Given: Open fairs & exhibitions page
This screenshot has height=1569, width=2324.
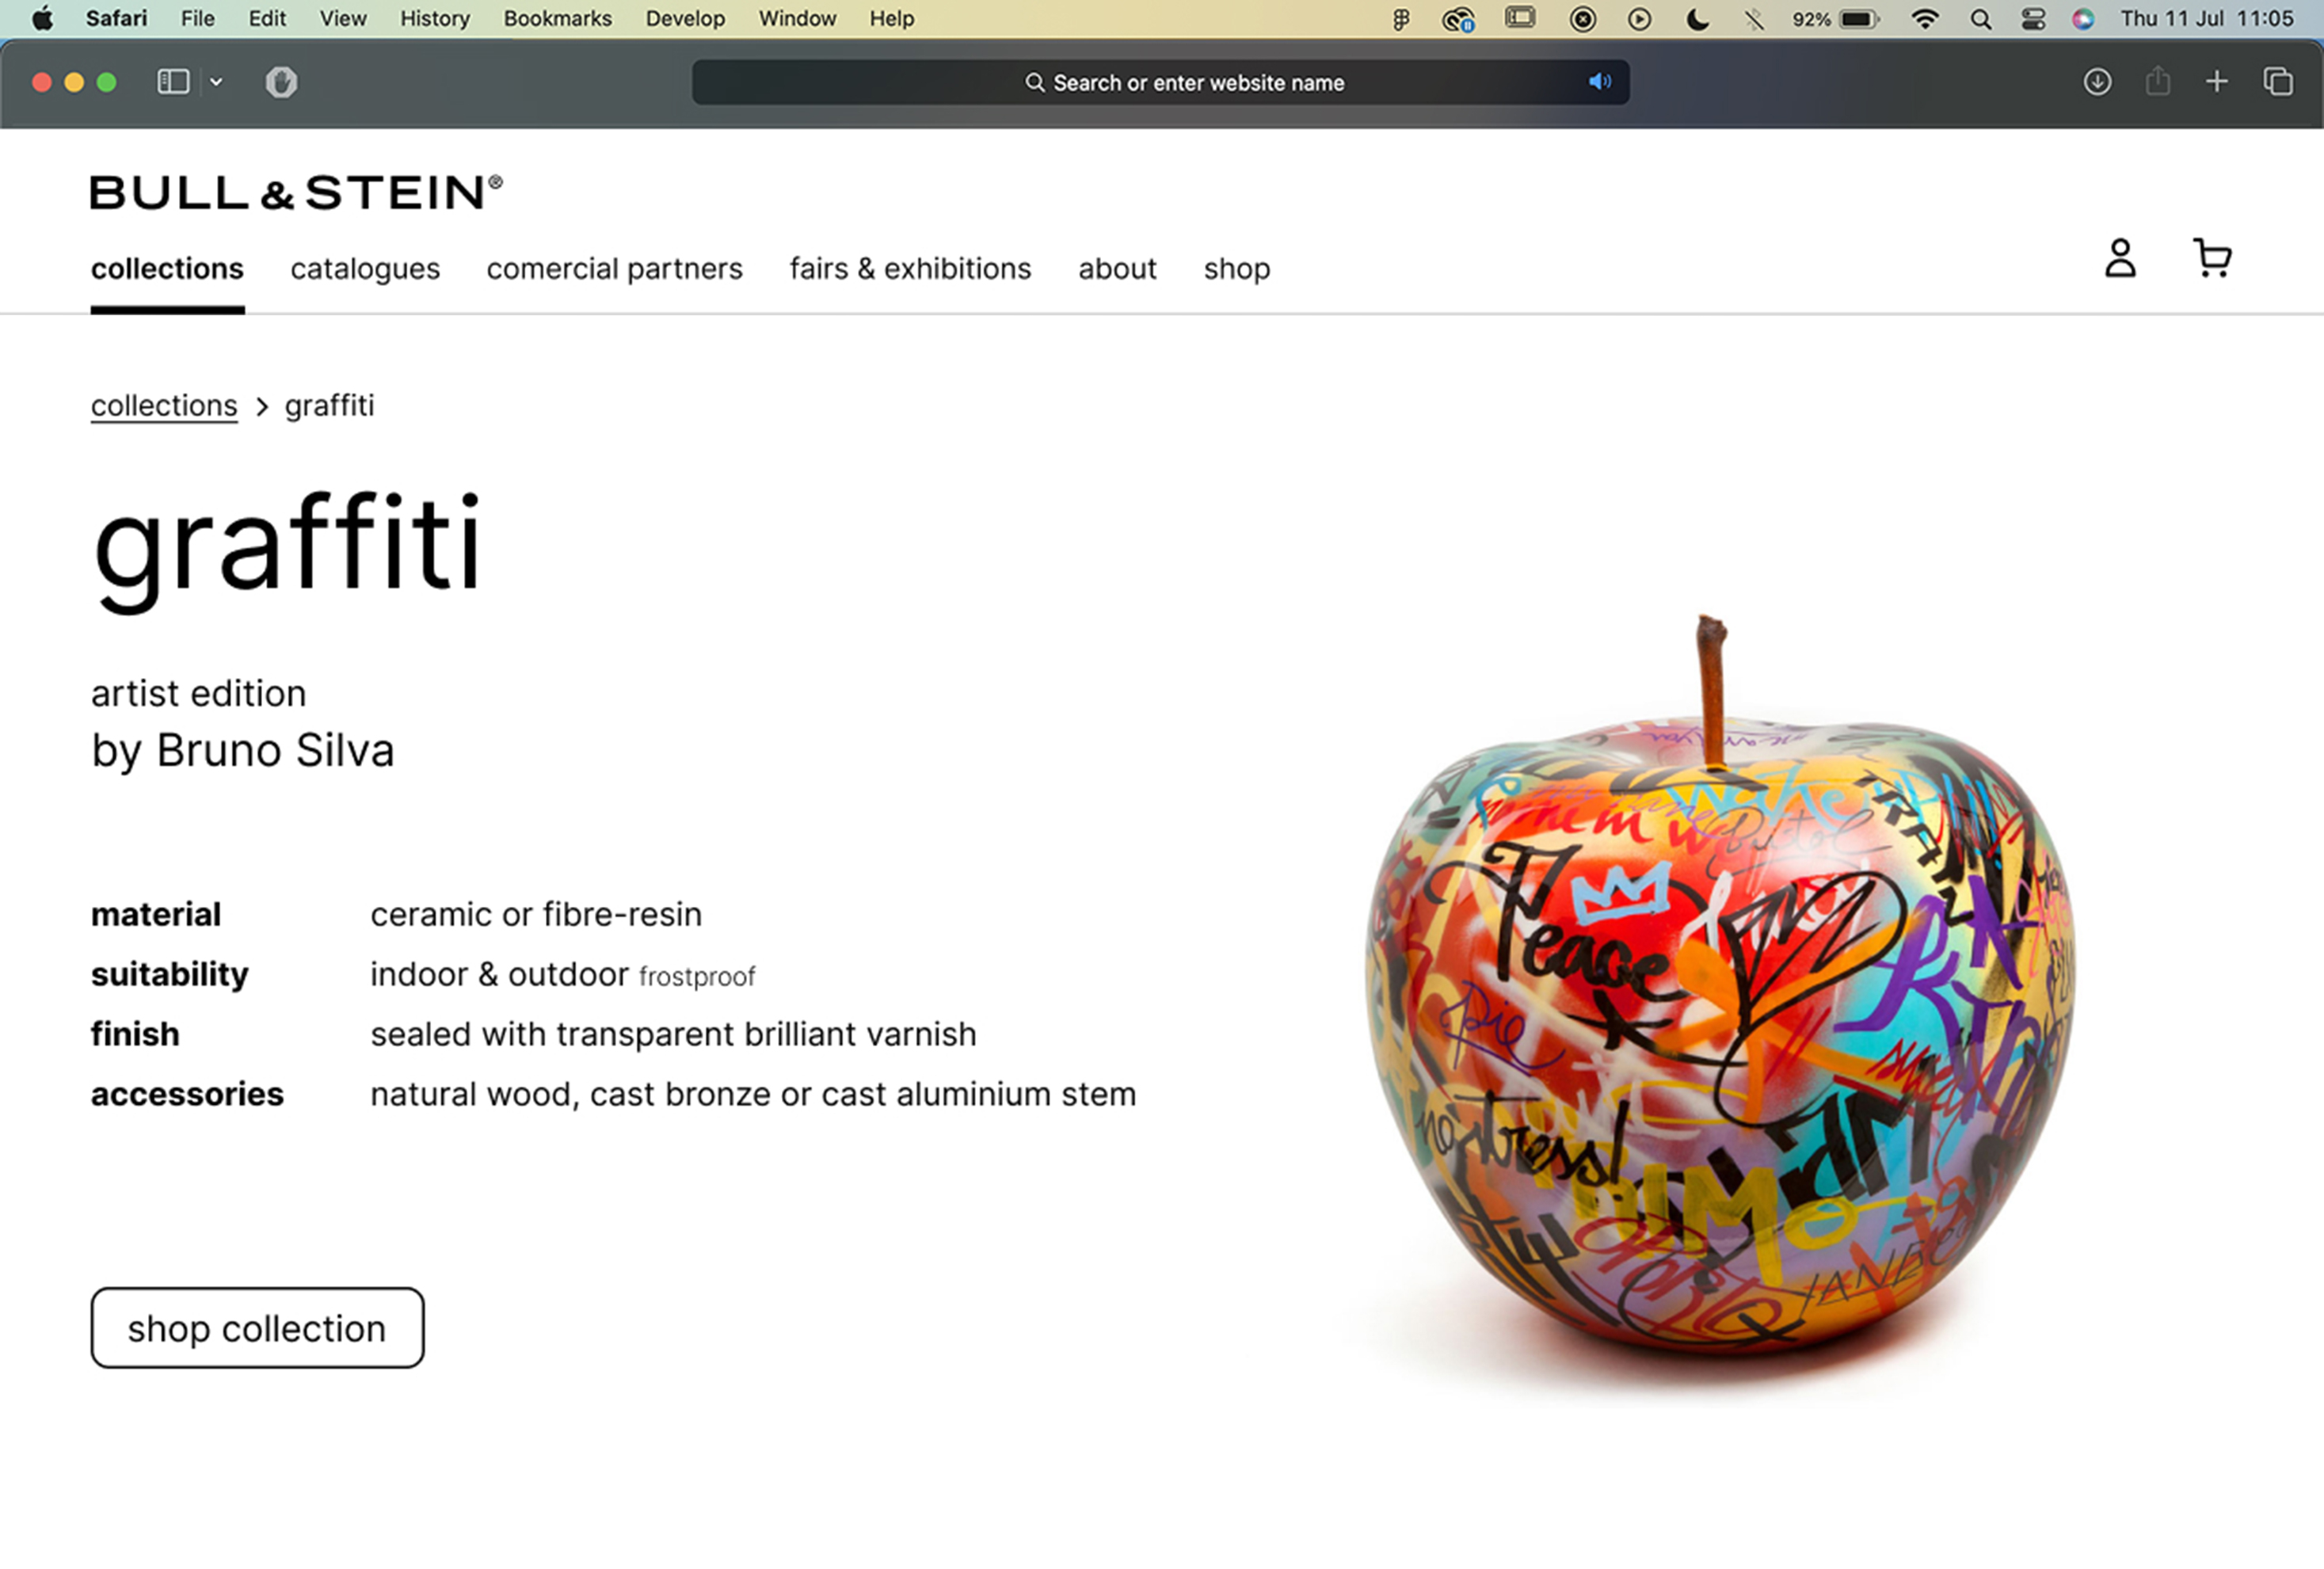Looking at the screenshot, I should (910, 269).
